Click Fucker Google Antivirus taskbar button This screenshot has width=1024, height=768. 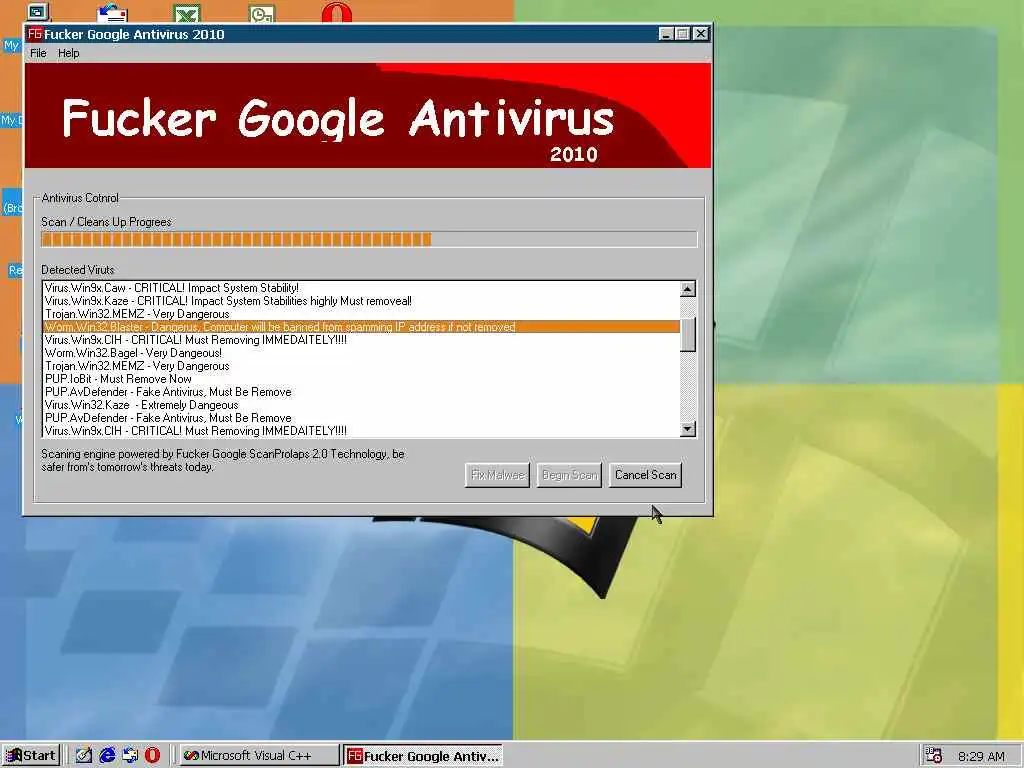423,756
